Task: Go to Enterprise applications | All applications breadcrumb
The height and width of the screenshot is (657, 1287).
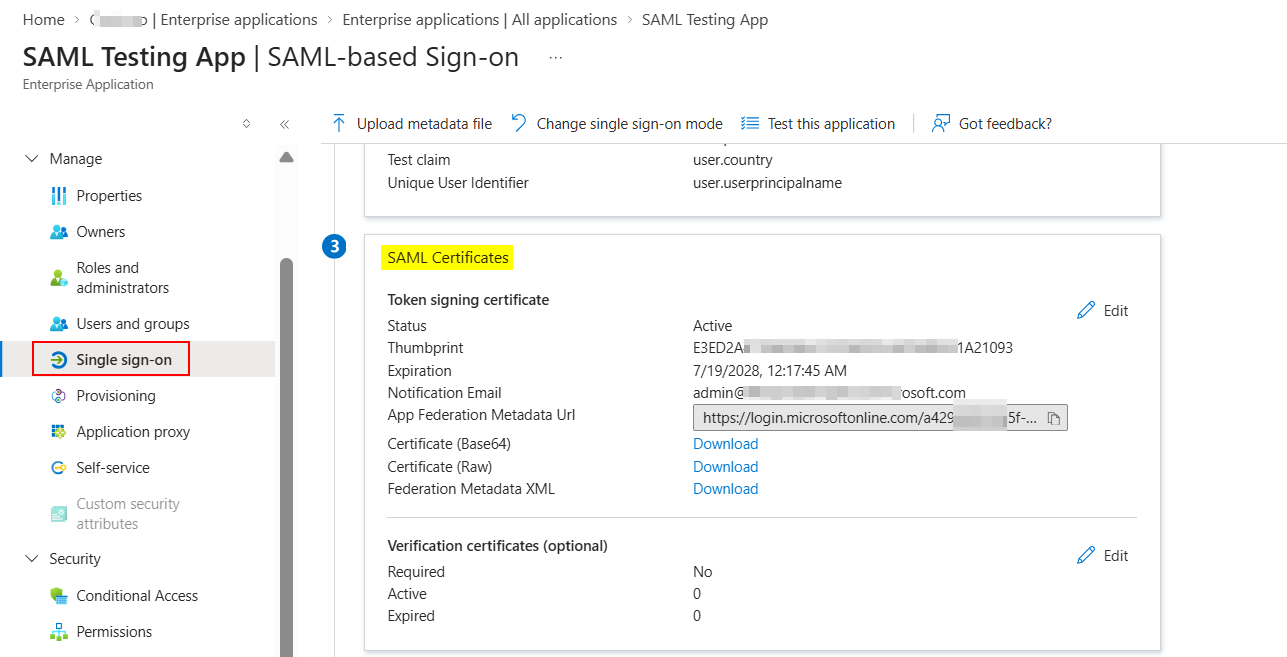Action: pos(480,20)
